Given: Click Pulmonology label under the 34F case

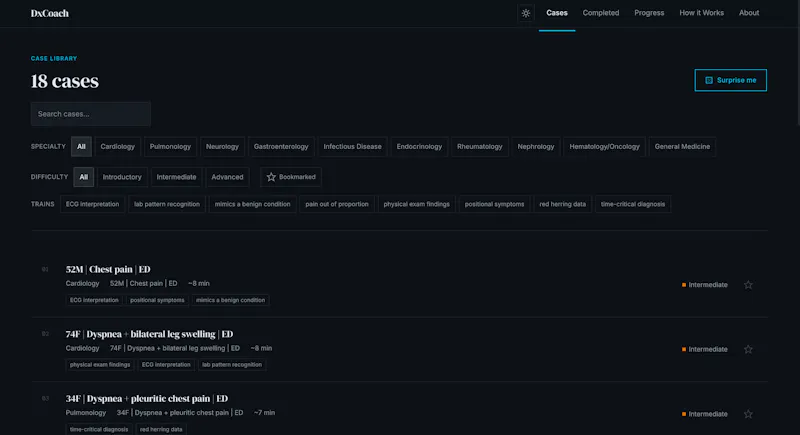Looking at the screenshot, I should click(x=86, y=413).
